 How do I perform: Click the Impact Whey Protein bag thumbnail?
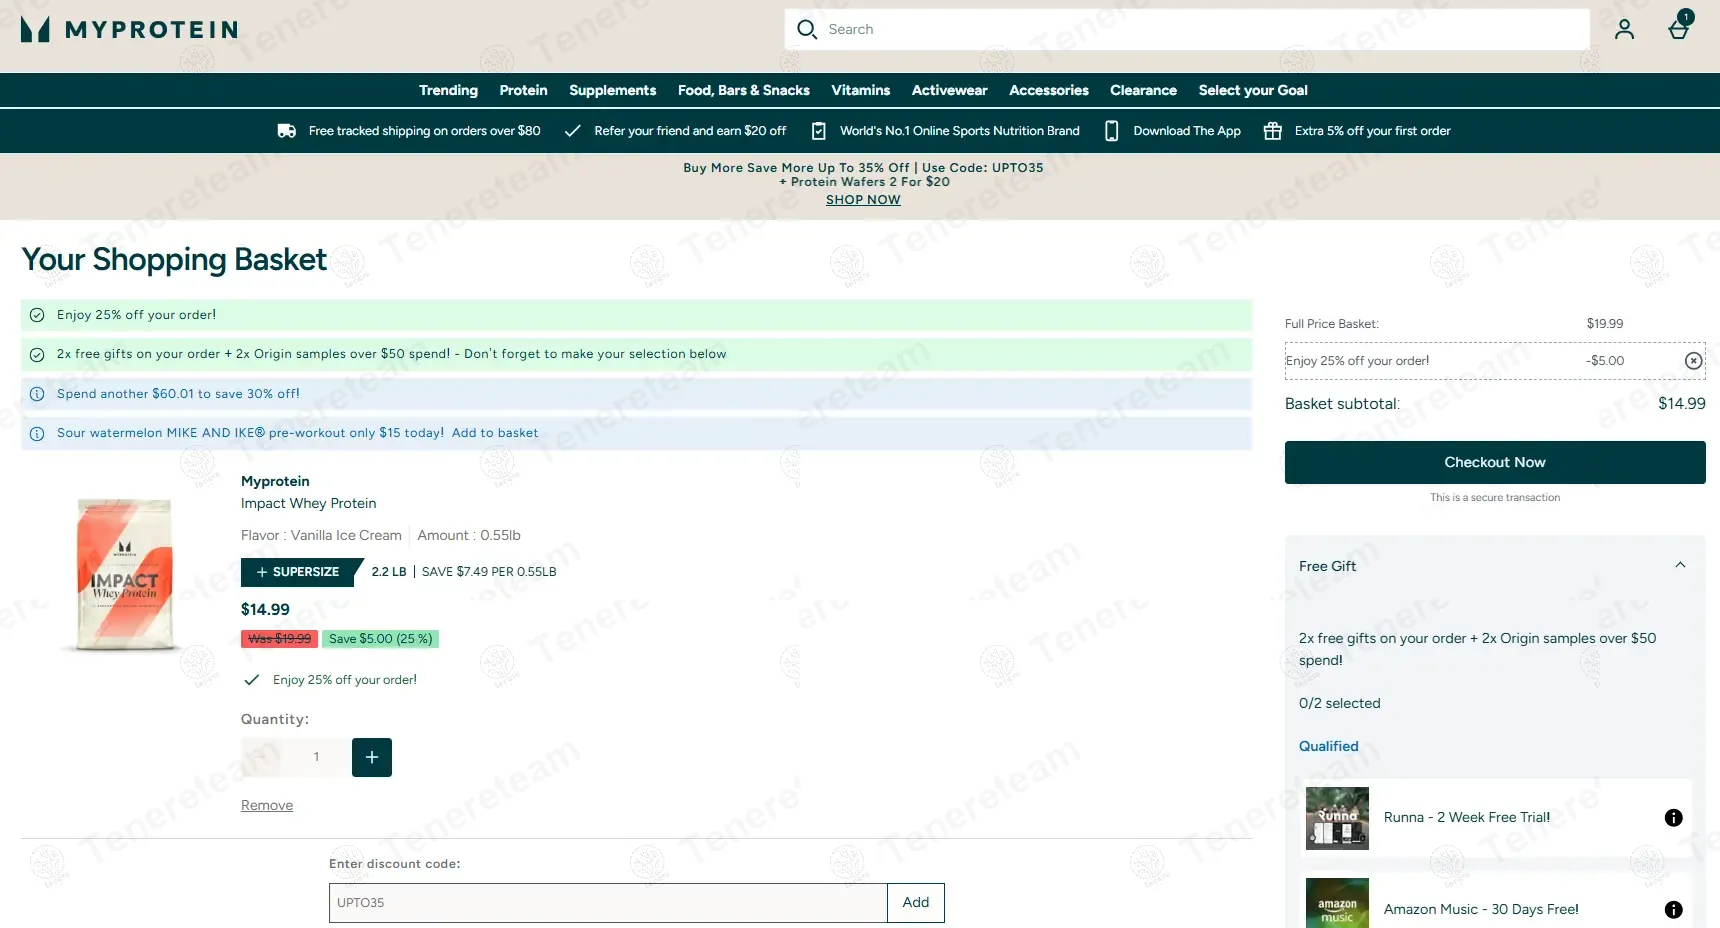click(x=124, y=574)
